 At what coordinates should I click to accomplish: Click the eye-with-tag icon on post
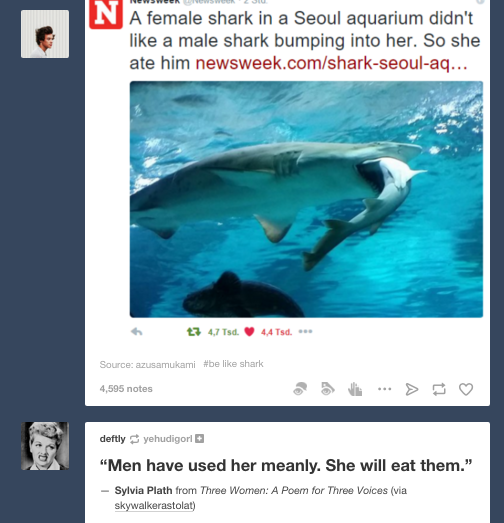pyautogui.click(x=328, y=389)
